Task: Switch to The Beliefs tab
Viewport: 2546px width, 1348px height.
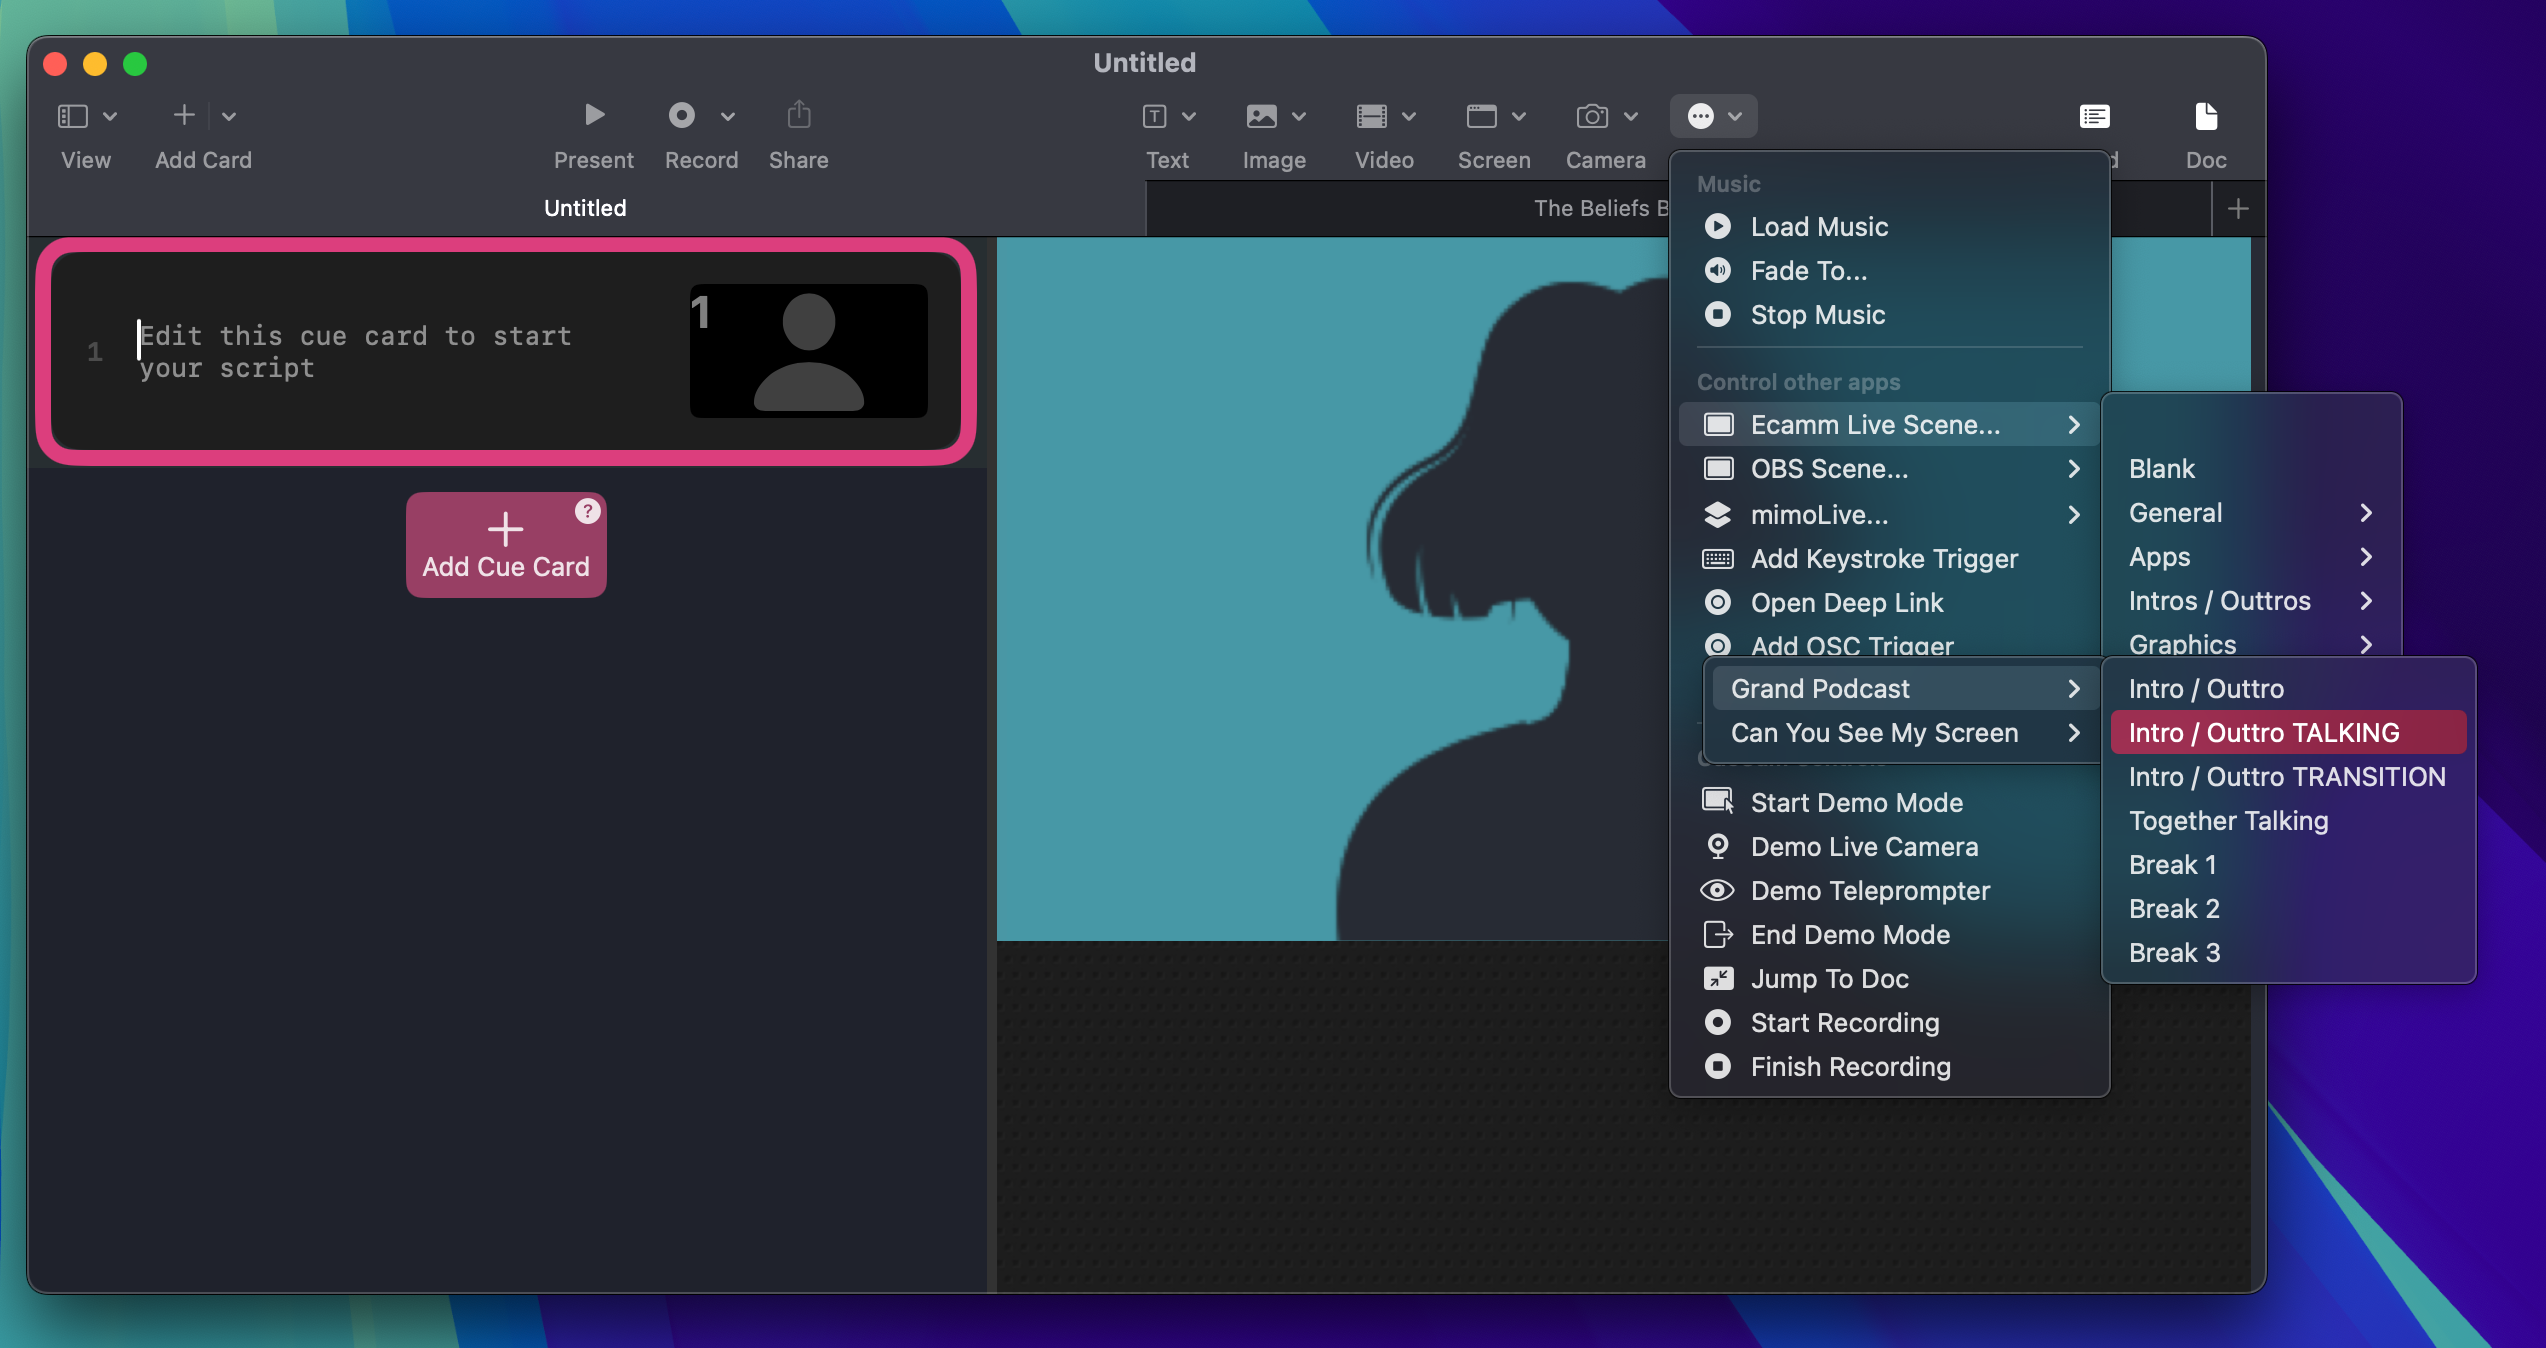Action: 1601,208
